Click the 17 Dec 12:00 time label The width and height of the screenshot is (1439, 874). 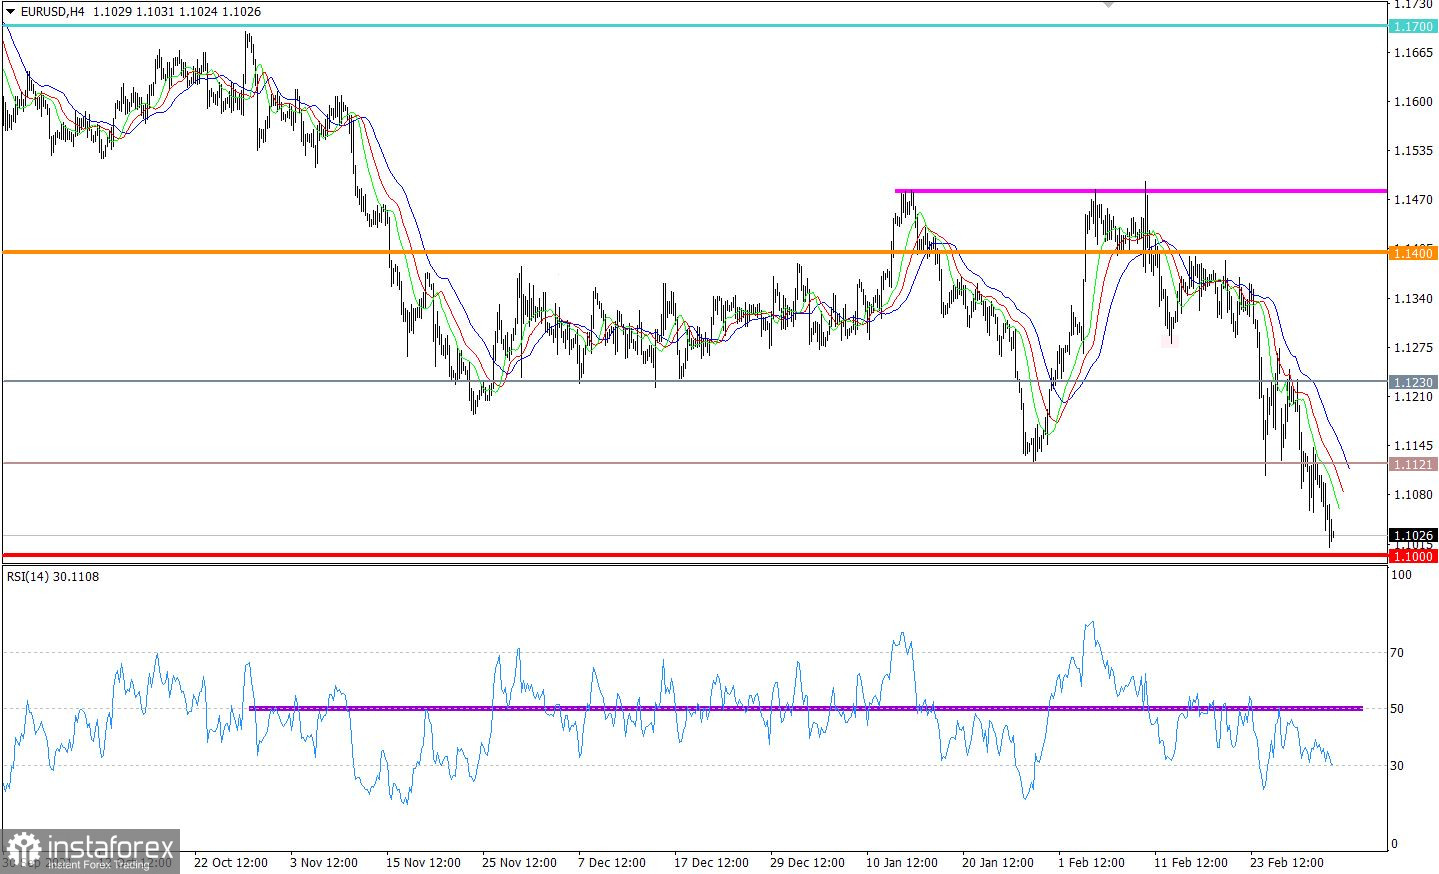[711, 862]
